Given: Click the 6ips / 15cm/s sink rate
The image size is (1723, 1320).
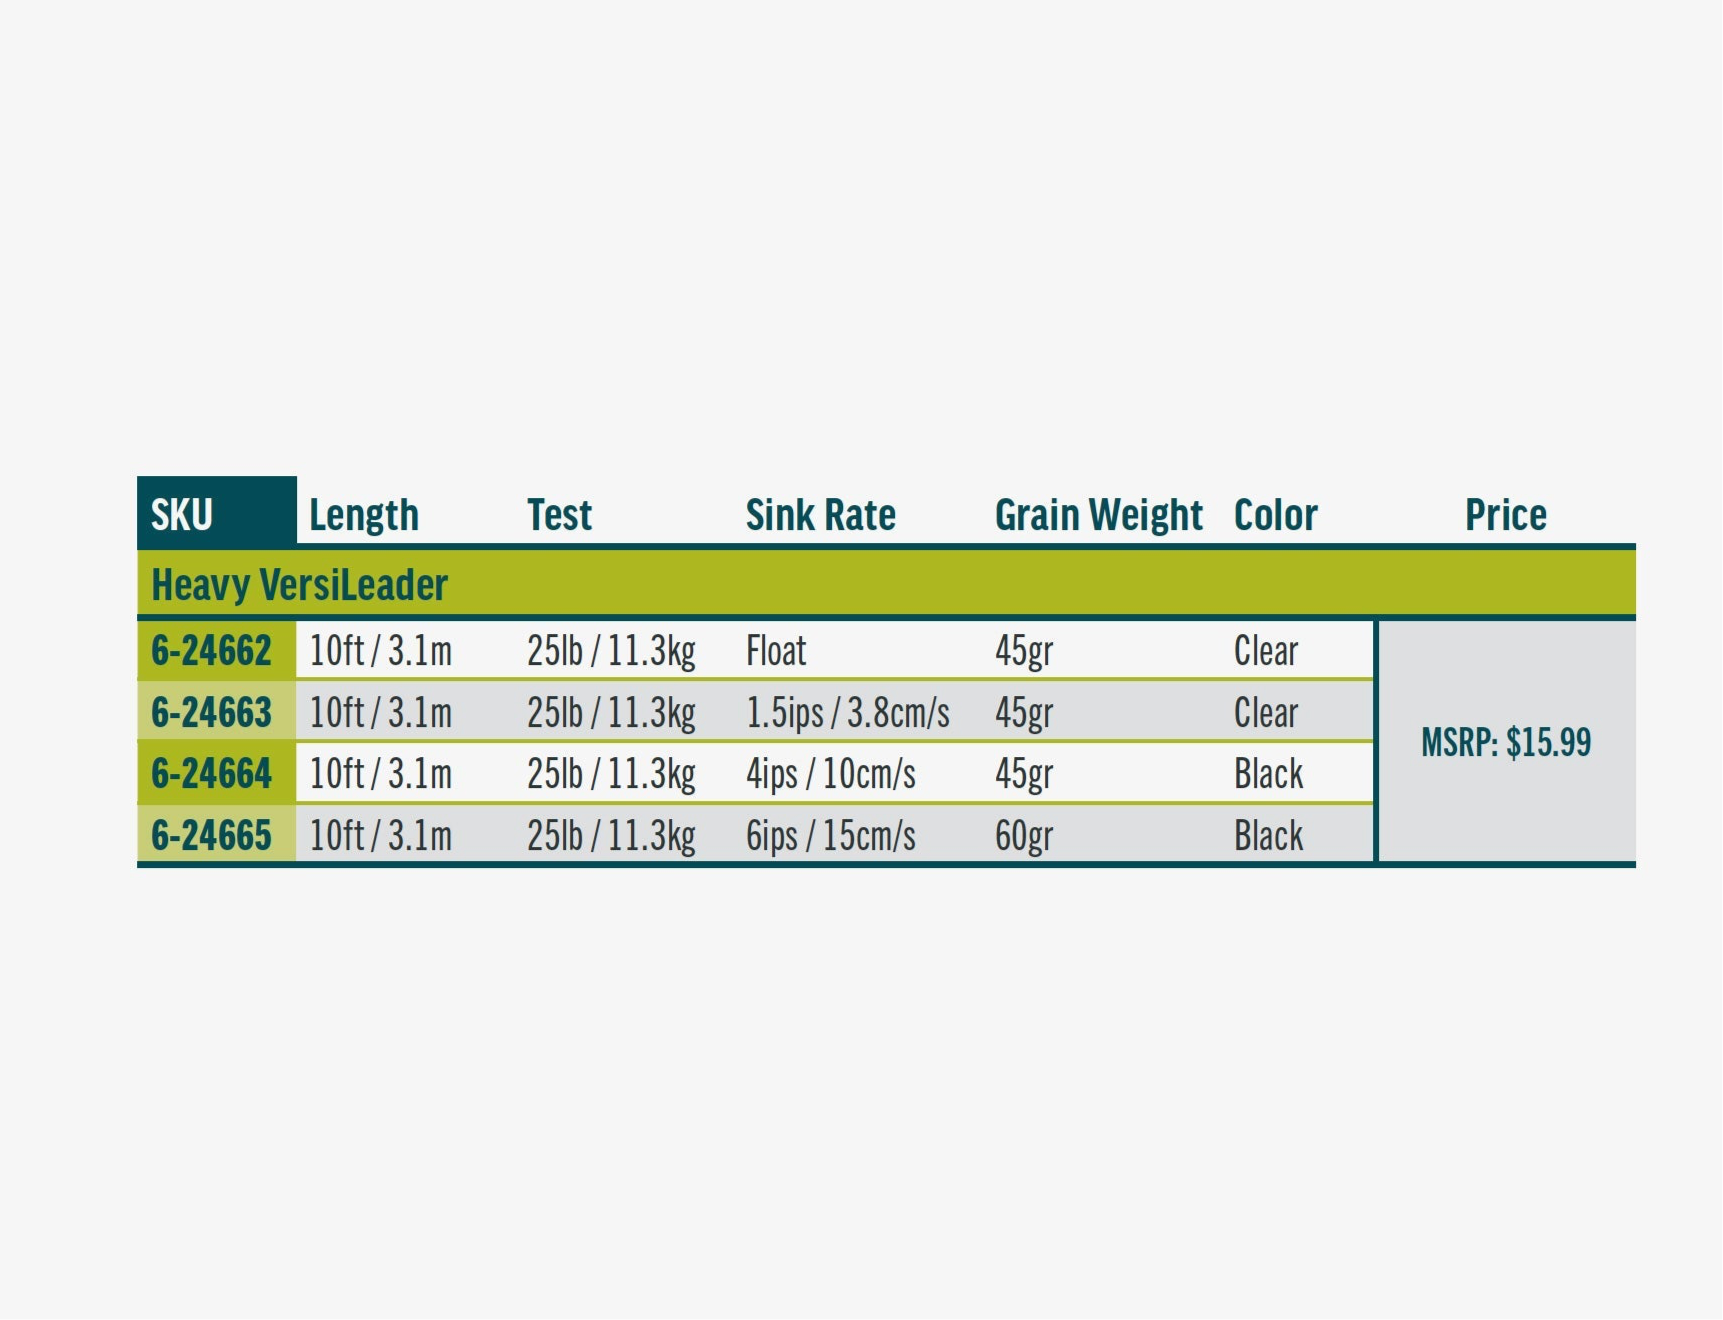Looking at the screenshot, I should [x=830, y=835].
